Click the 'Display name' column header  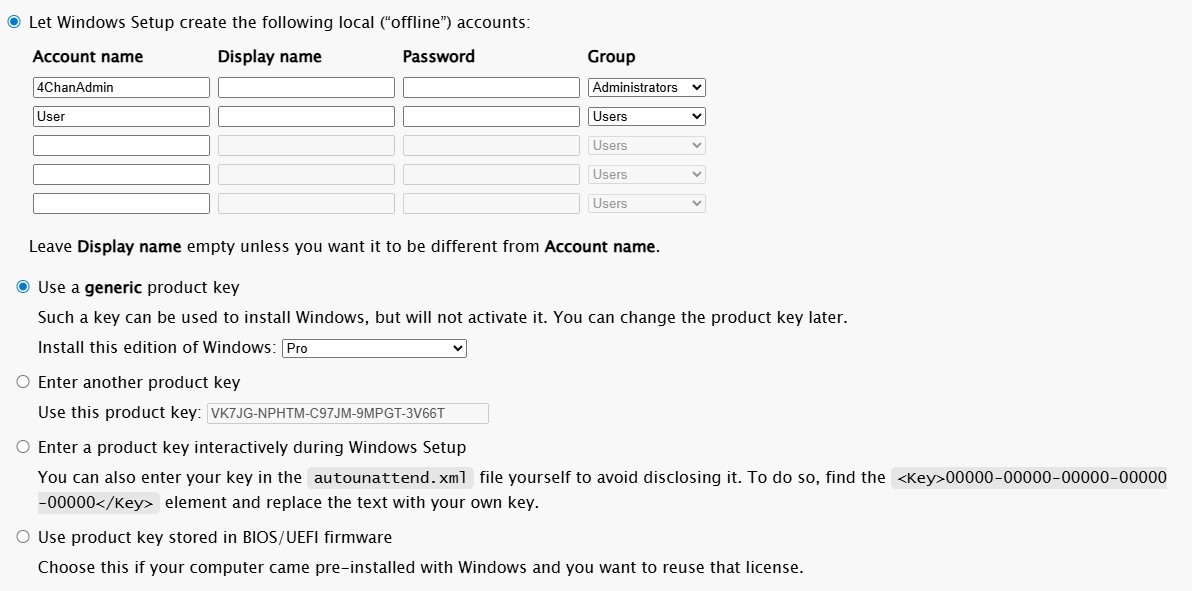click(x=270, y=57)
